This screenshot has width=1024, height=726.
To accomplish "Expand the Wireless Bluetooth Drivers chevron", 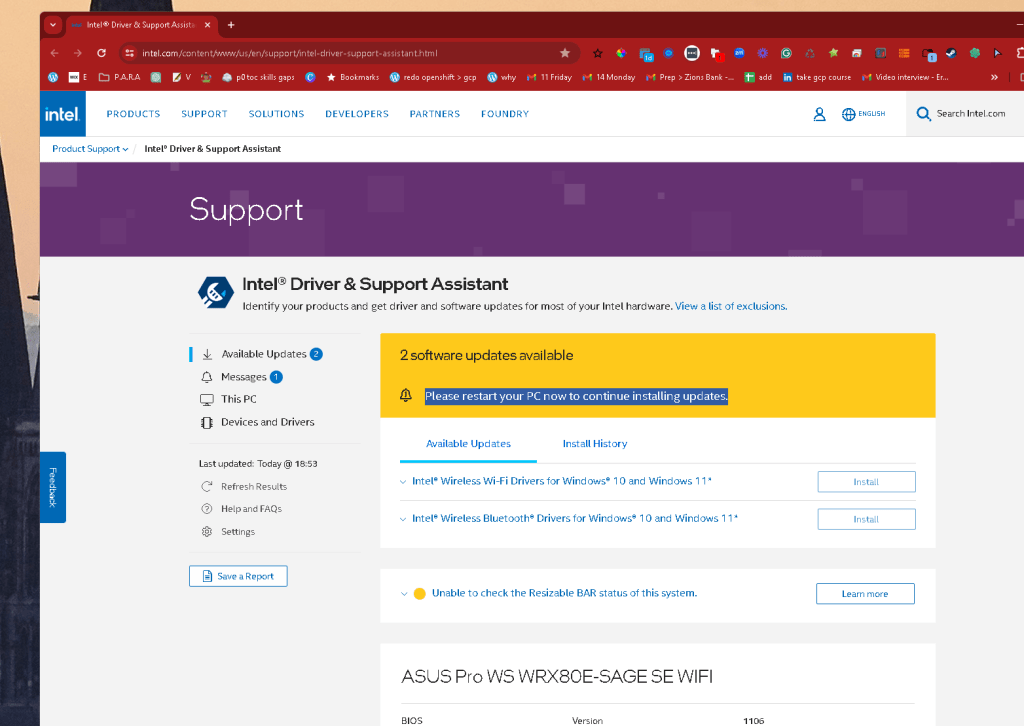I will (x=403, y=519).
